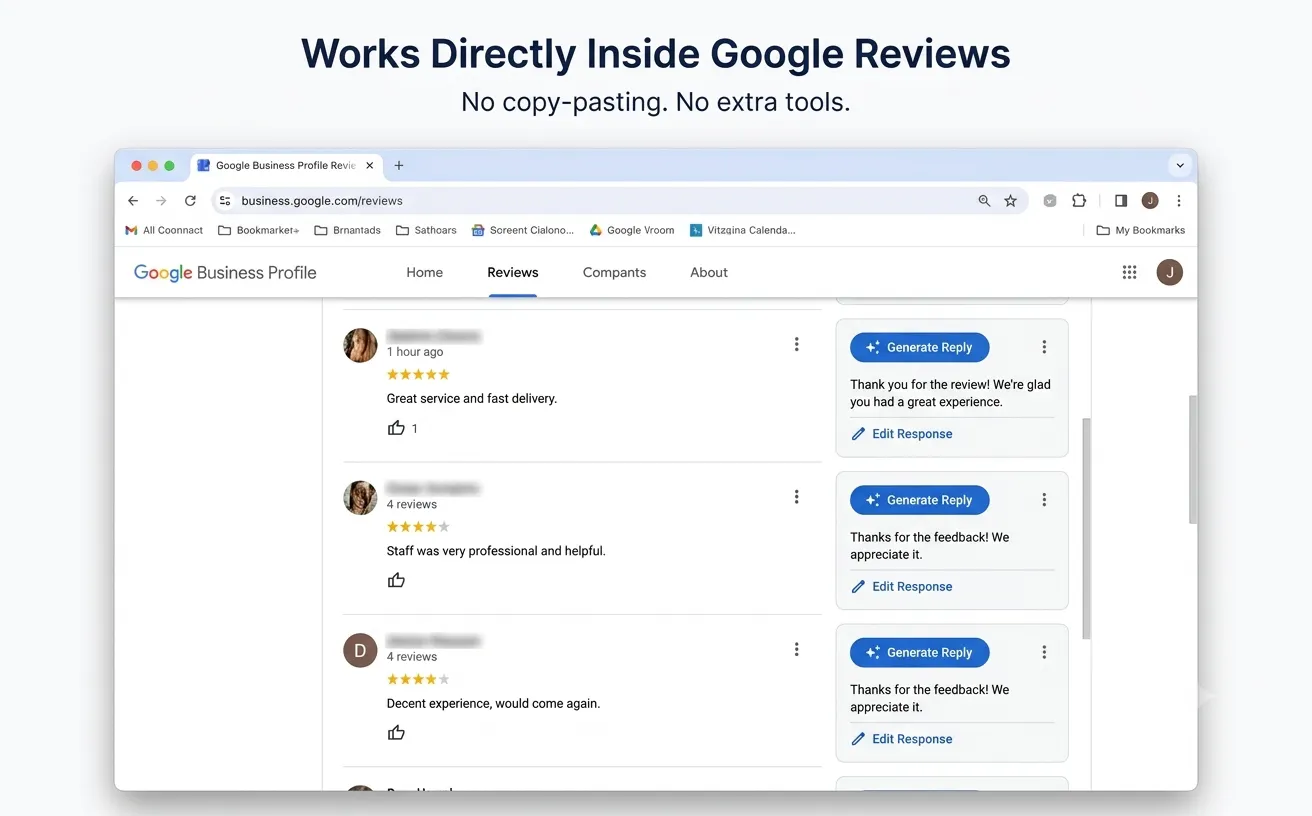The image size is (1312, 816).
Task: Like the "Decent experience" review
Action: point(396,733)
